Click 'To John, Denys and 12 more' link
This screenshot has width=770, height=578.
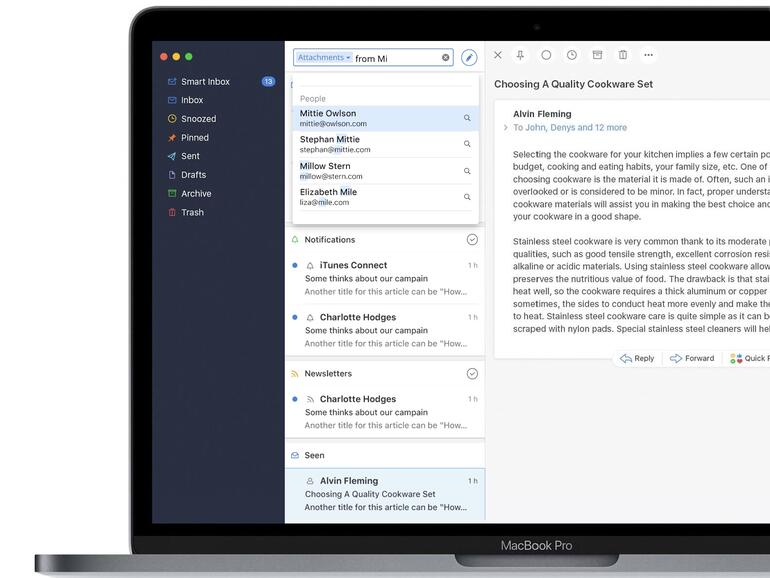coord(570,128)
